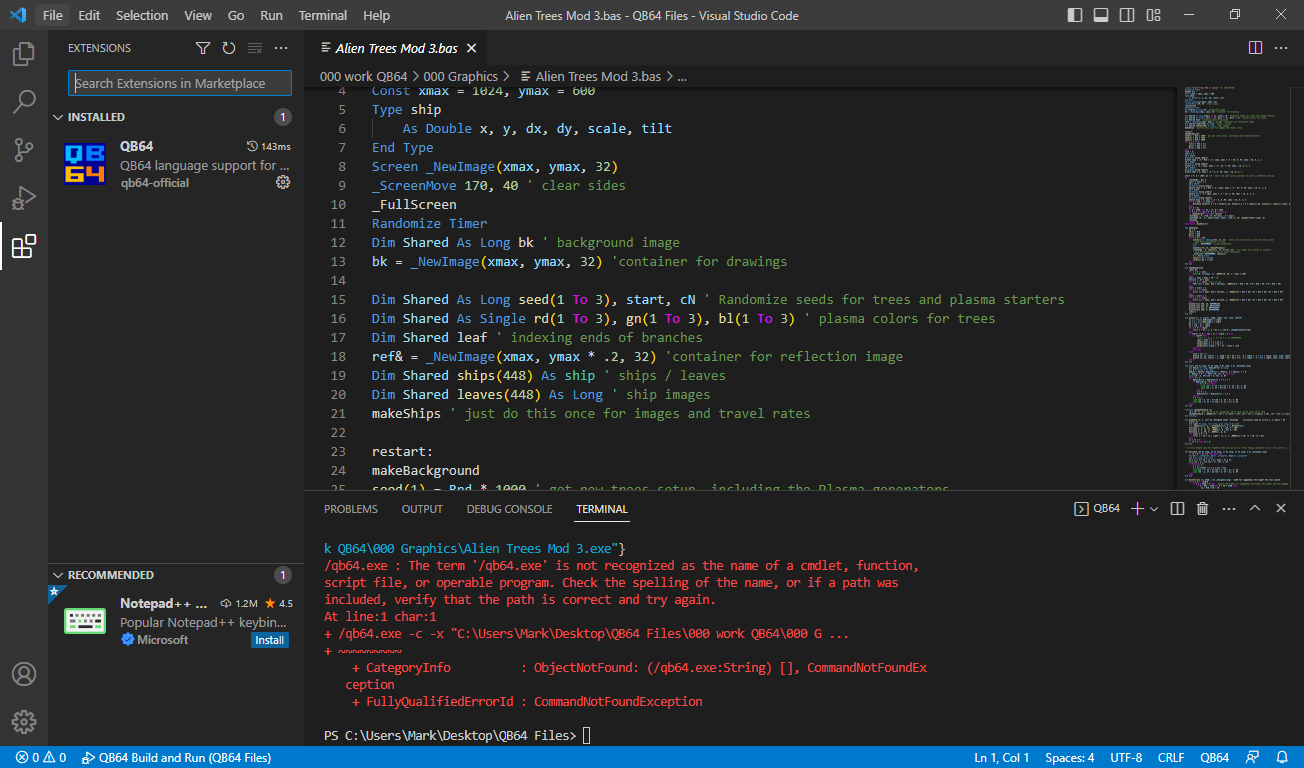This screenshot has height=768, width=1304.
Task: Add a new terminal with plus icon
Action: tap(1136, 509)
